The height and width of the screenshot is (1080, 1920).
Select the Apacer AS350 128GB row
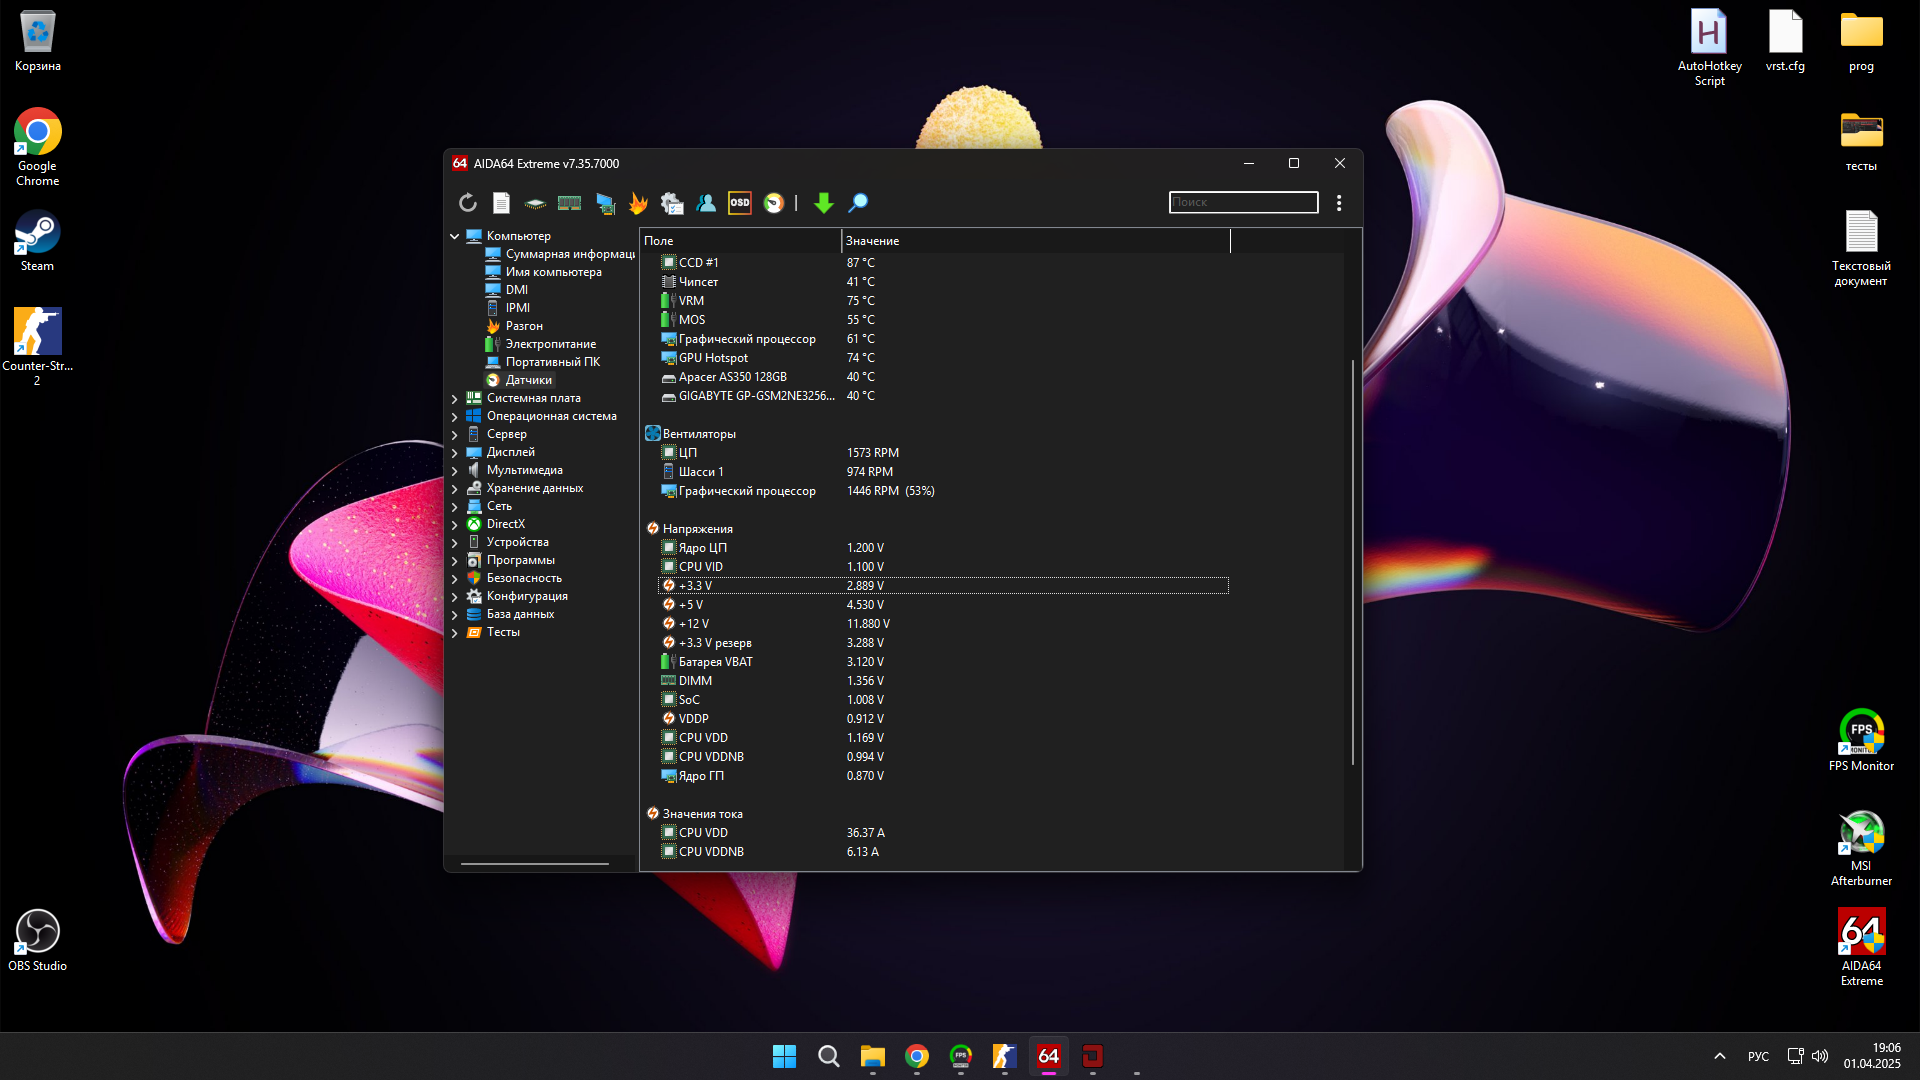pyautogui.click(x=943, y=377)
